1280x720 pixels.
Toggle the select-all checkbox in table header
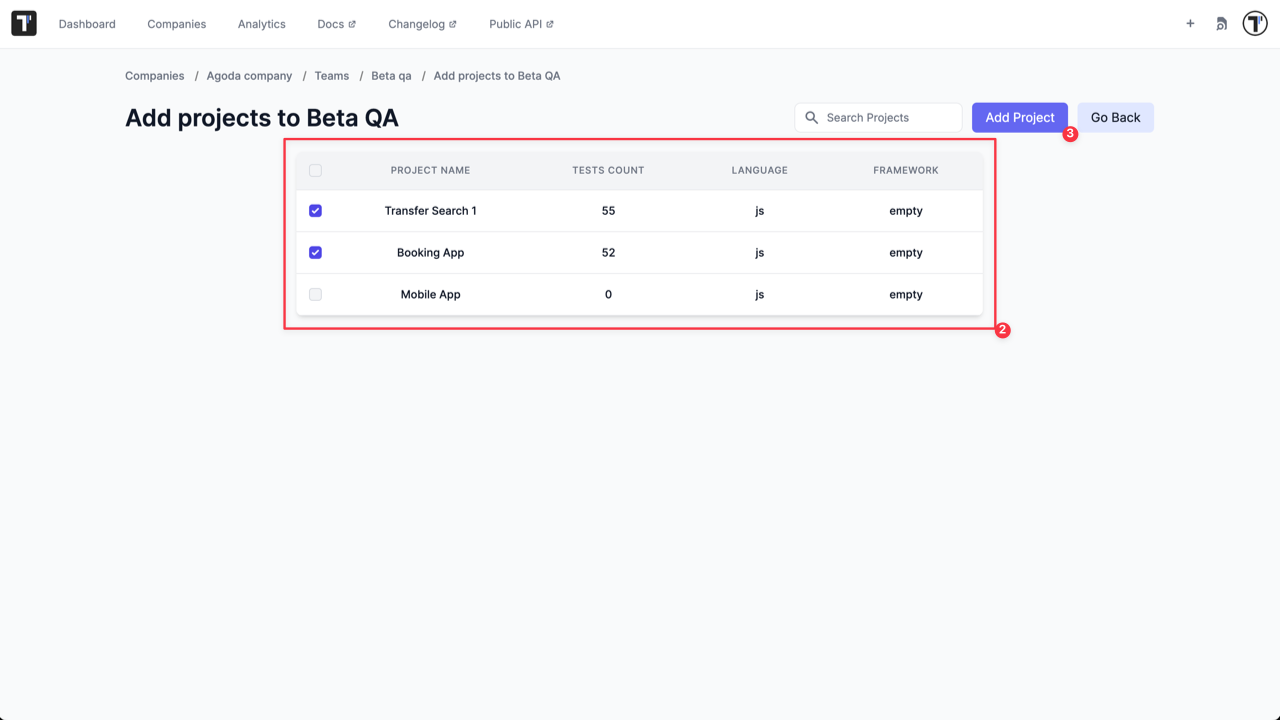(315, 170)
